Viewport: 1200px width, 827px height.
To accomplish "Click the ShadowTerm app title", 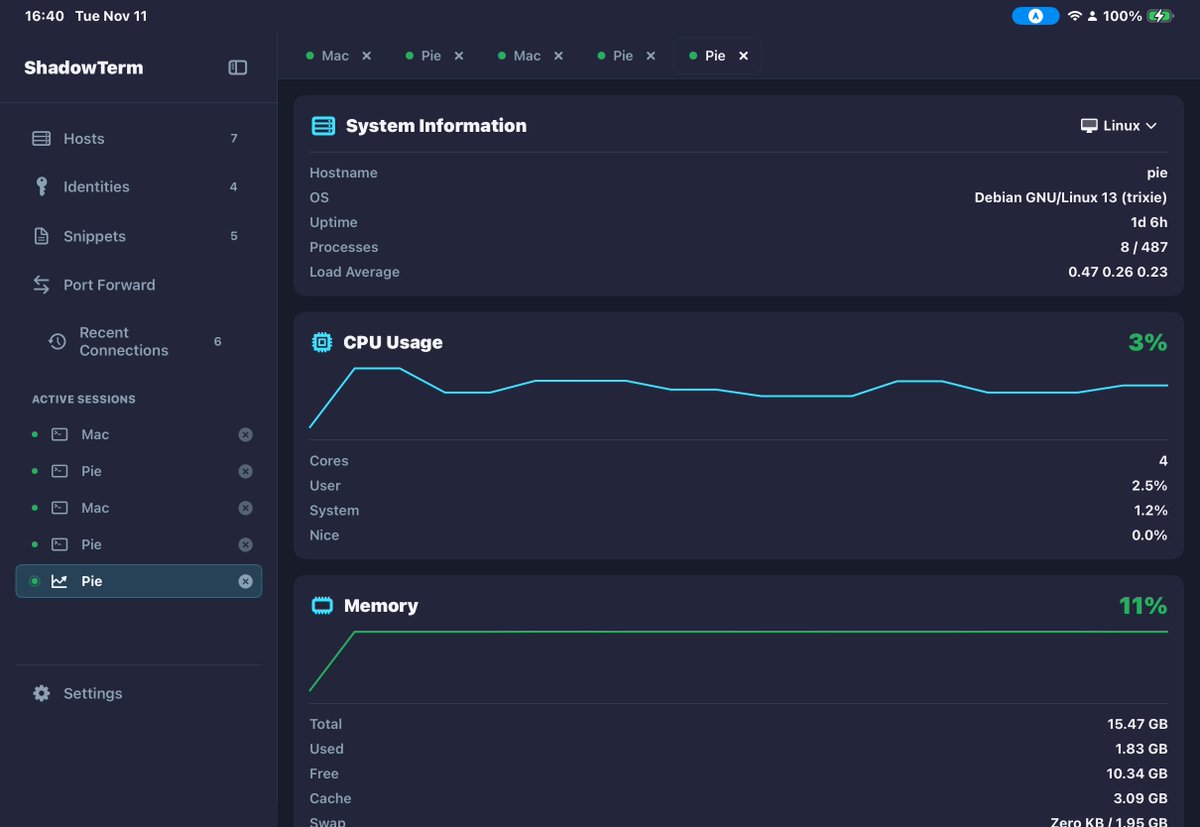I will click(x=84, y=68).
